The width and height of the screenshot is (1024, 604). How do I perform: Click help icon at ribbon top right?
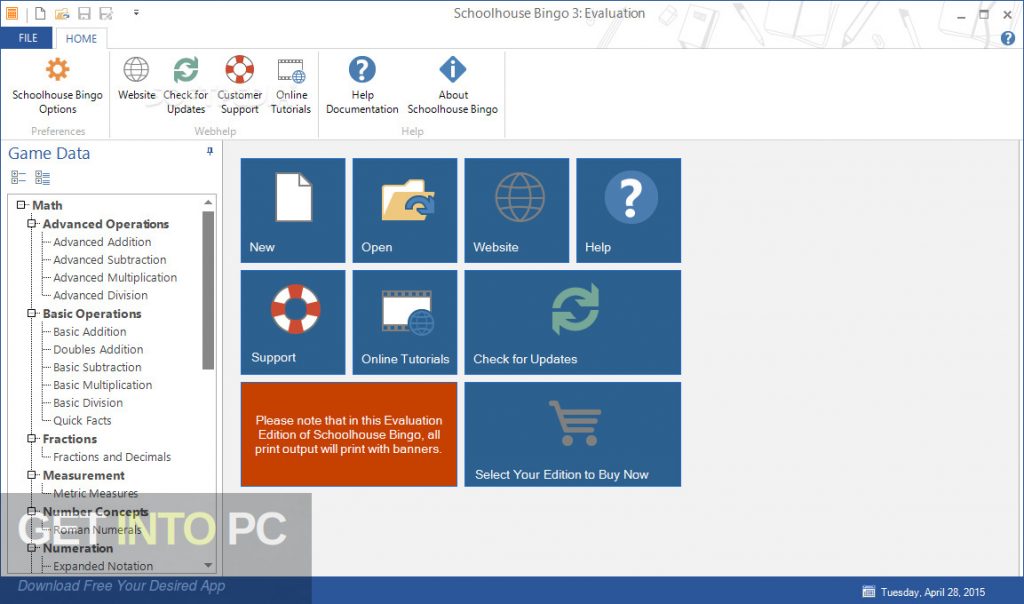[x=1008, y=38]
